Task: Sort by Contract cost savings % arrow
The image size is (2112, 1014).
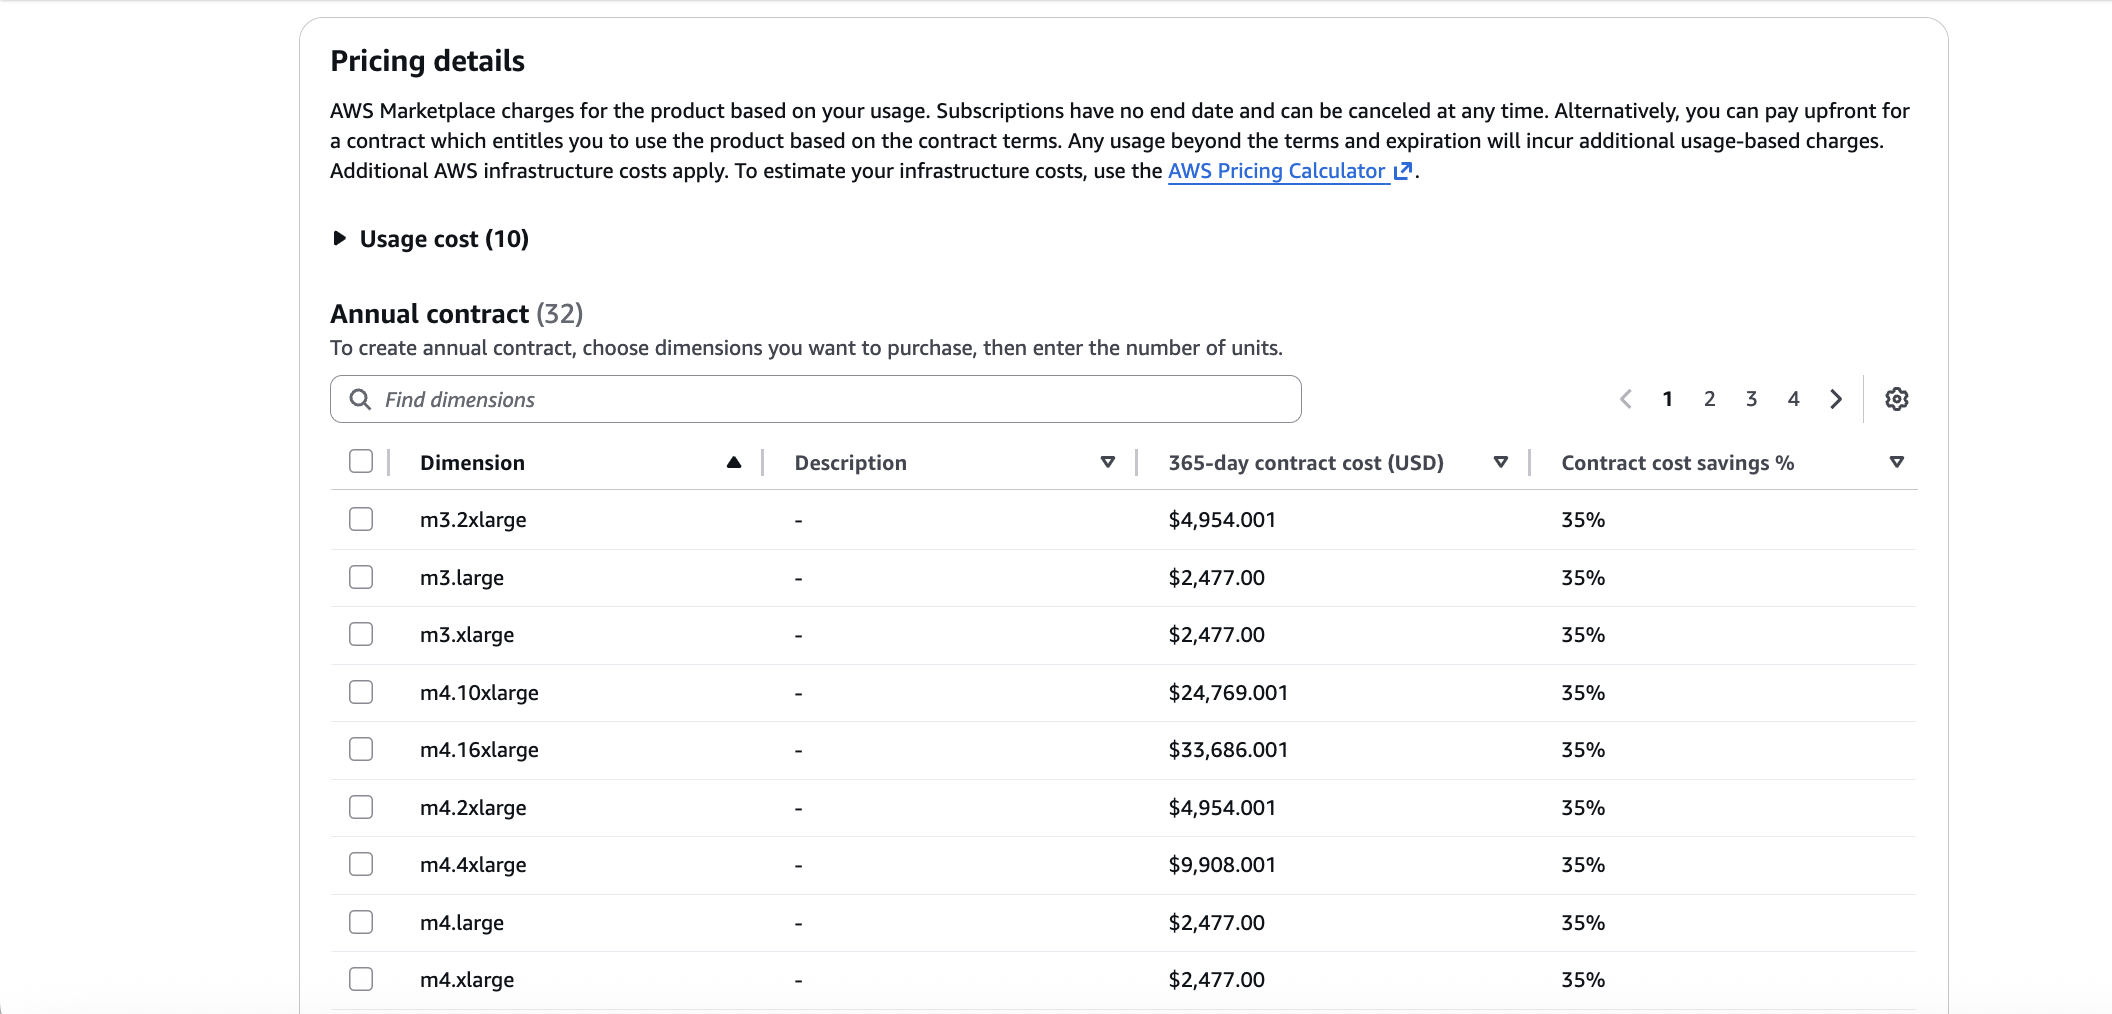Action: (x=1896, y=462)
